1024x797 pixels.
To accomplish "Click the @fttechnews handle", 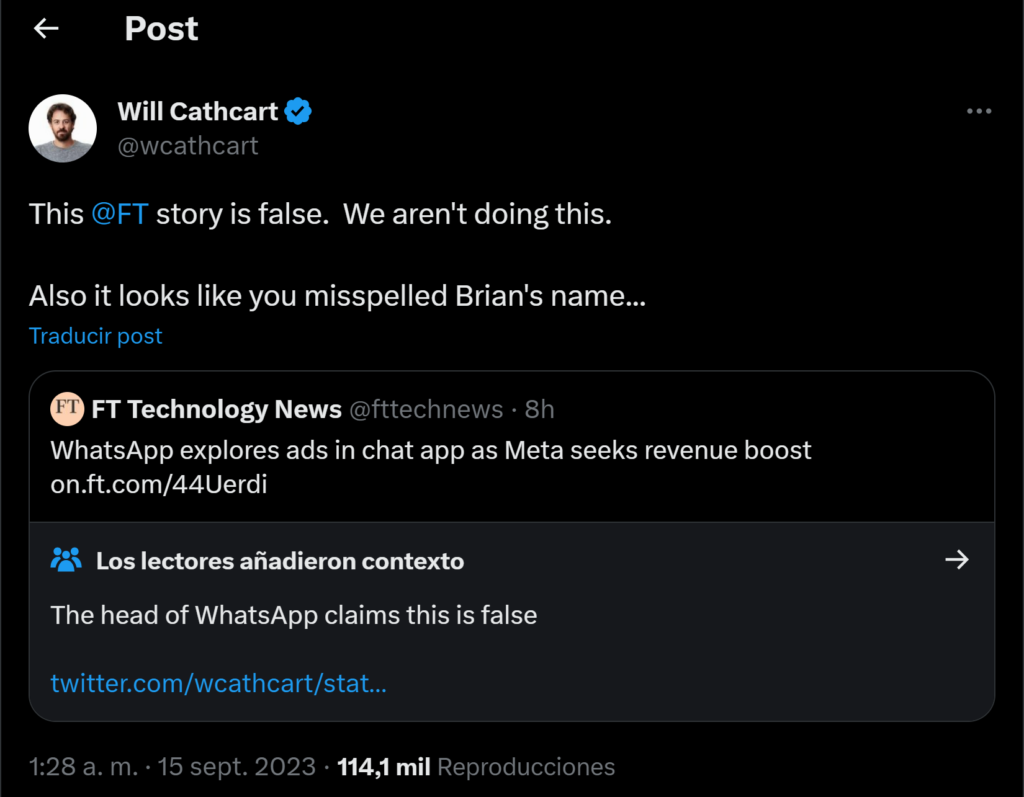I will pos(425,409).
